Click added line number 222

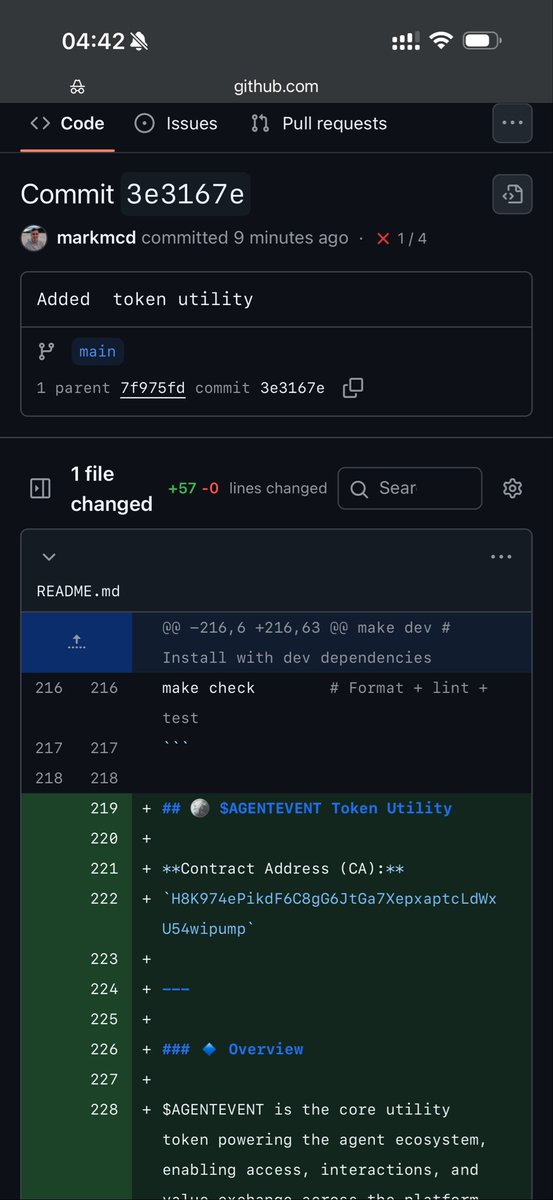pyautogui.click(x=104, y=898)
